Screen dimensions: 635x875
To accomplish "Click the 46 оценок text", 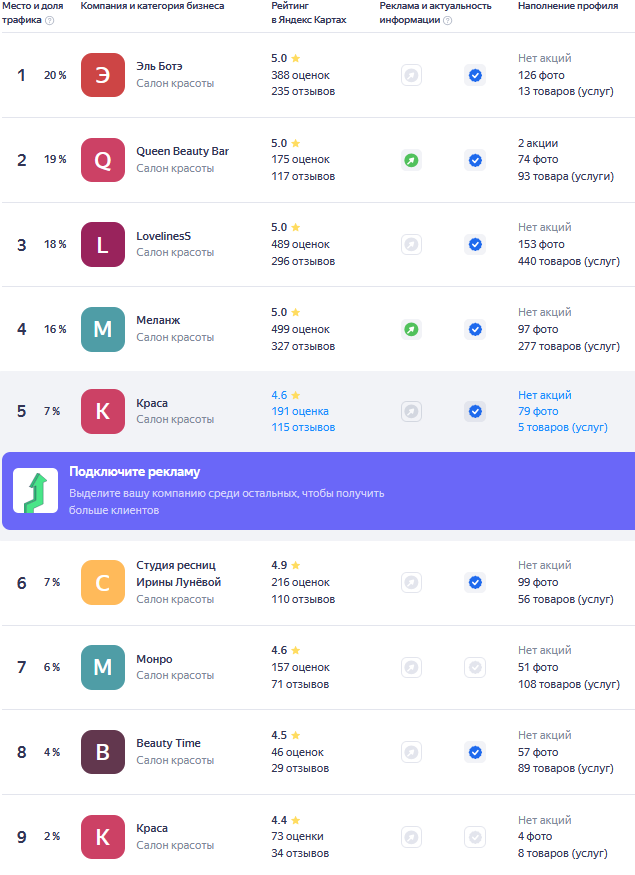I will [297, 752].
